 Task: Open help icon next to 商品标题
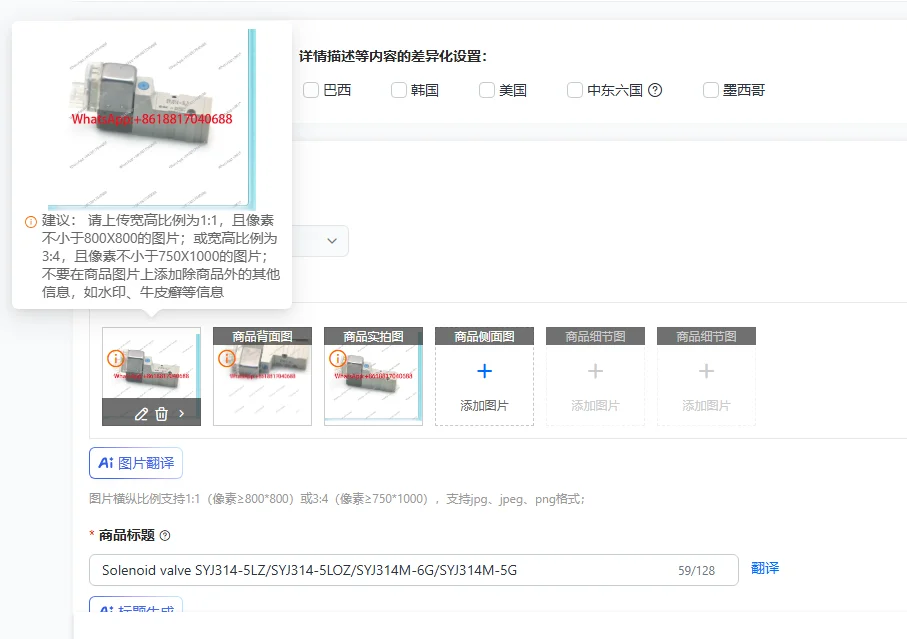click(165, 535)
